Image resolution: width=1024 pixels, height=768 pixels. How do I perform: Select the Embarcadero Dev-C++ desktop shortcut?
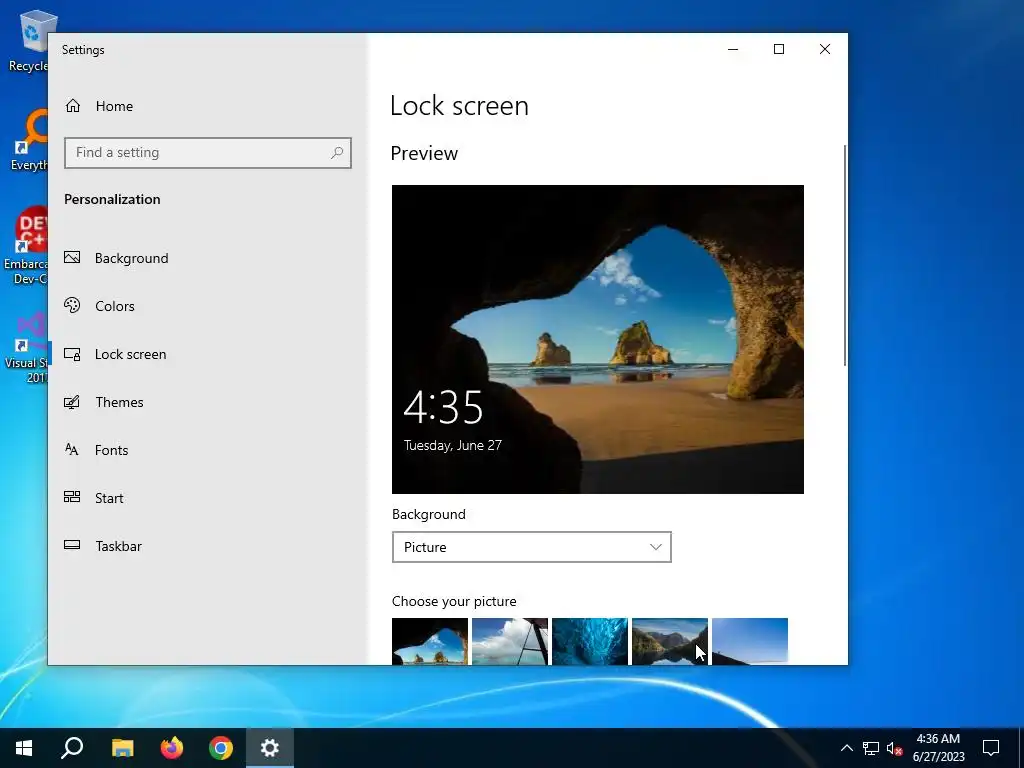click(x=26, y=246)
